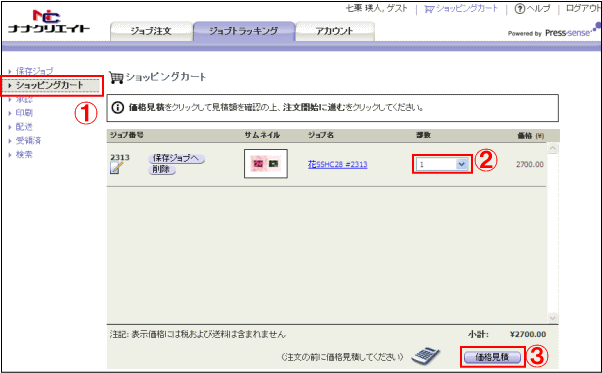Click the edit pencil icon for job 2313

click(x=117, y=168)
